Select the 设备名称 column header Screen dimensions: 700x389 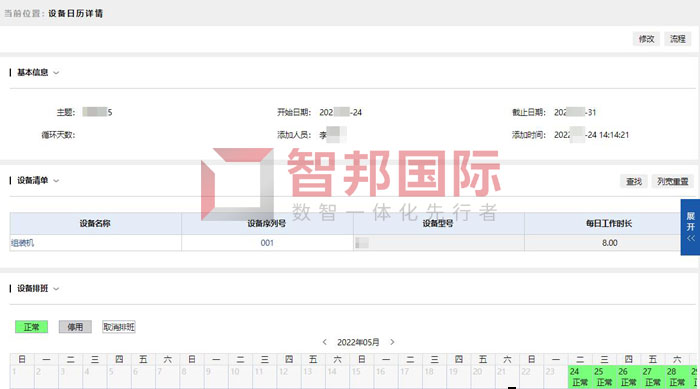[95, 223]
